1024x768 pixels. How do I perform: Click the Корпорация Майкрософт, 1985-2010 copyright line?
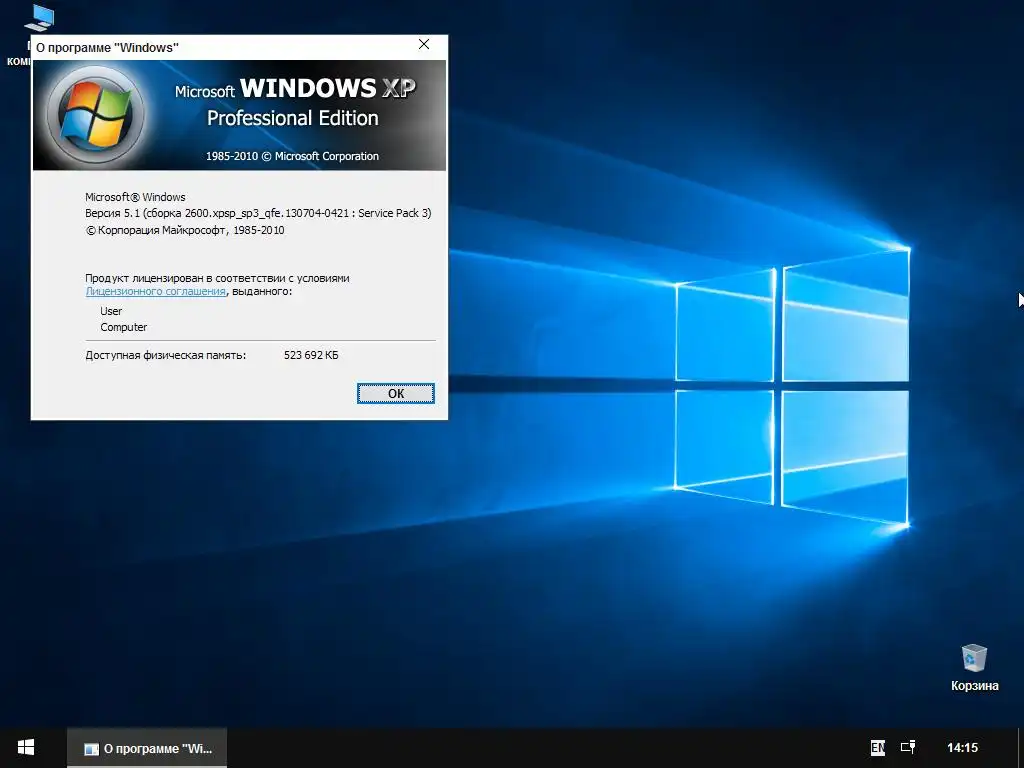click(x=185, y=230)
